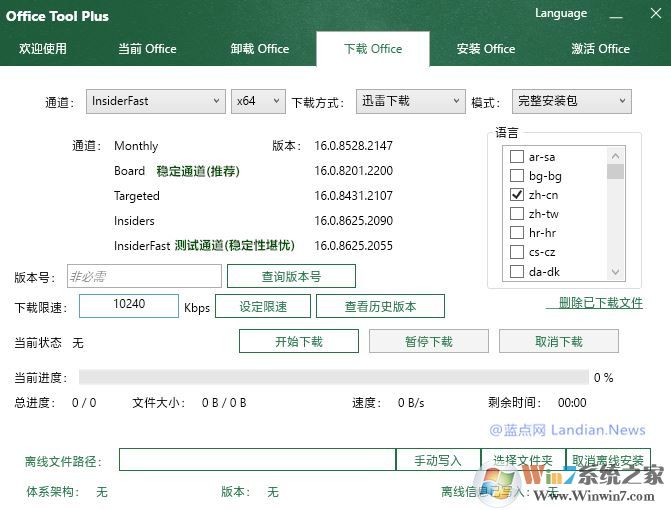Click the 当前进度 progress bar
671x510 pixels.
[x=334, y=377]
